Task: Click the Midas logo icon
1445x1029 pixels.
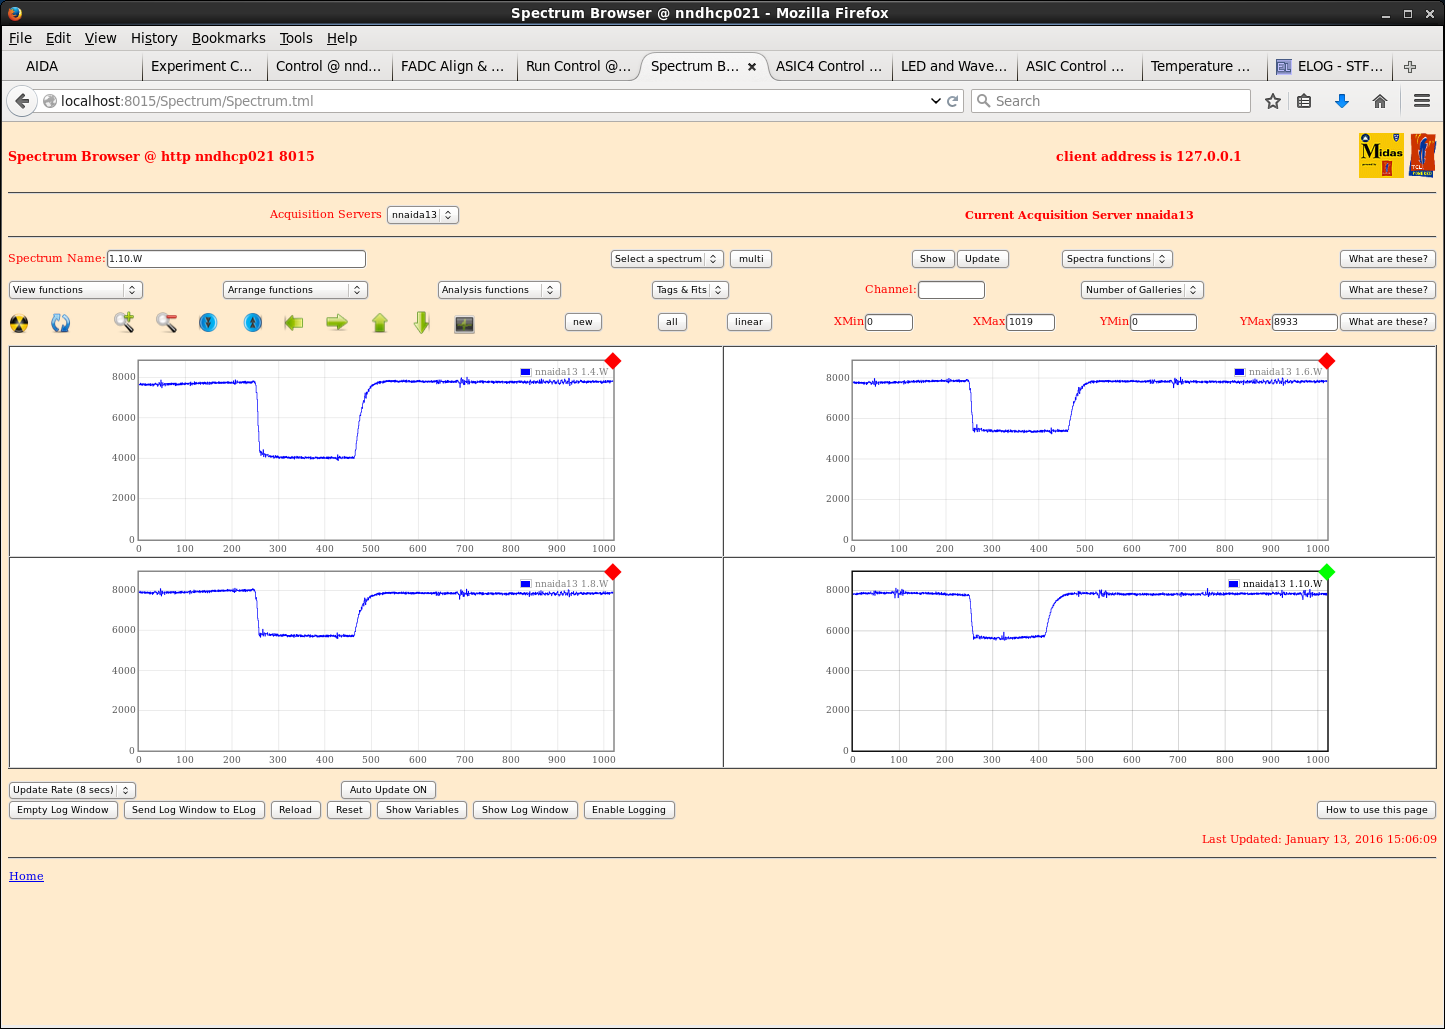Action: tap(1381, 156)
